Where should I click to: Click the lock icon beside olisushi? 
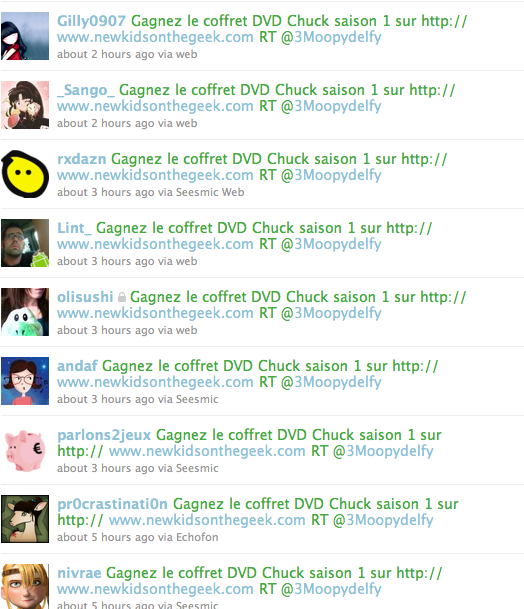coord(122,297)
